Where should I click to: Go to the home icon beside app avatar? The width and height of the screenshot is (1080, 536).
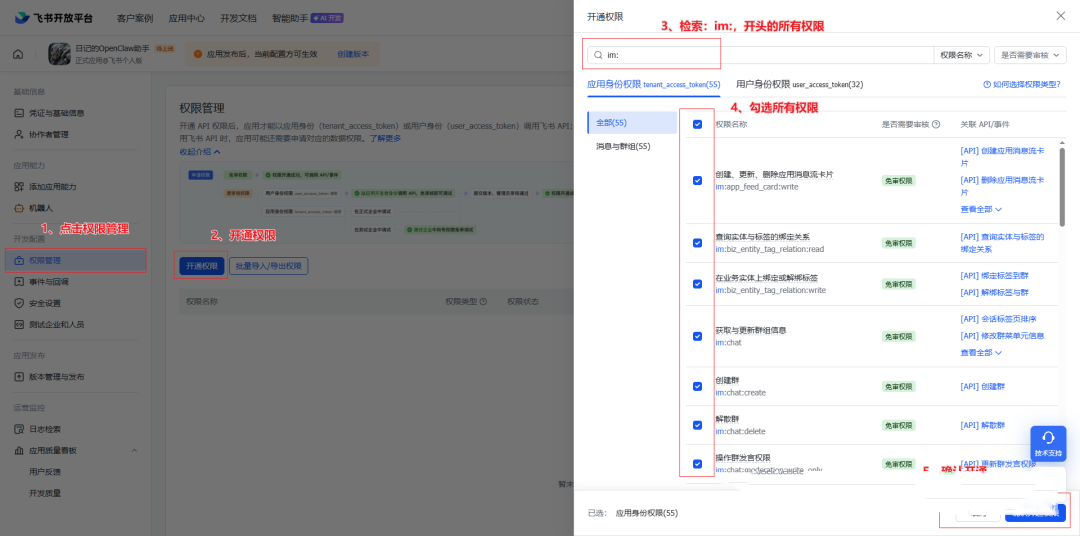click(x=18, y=54)
